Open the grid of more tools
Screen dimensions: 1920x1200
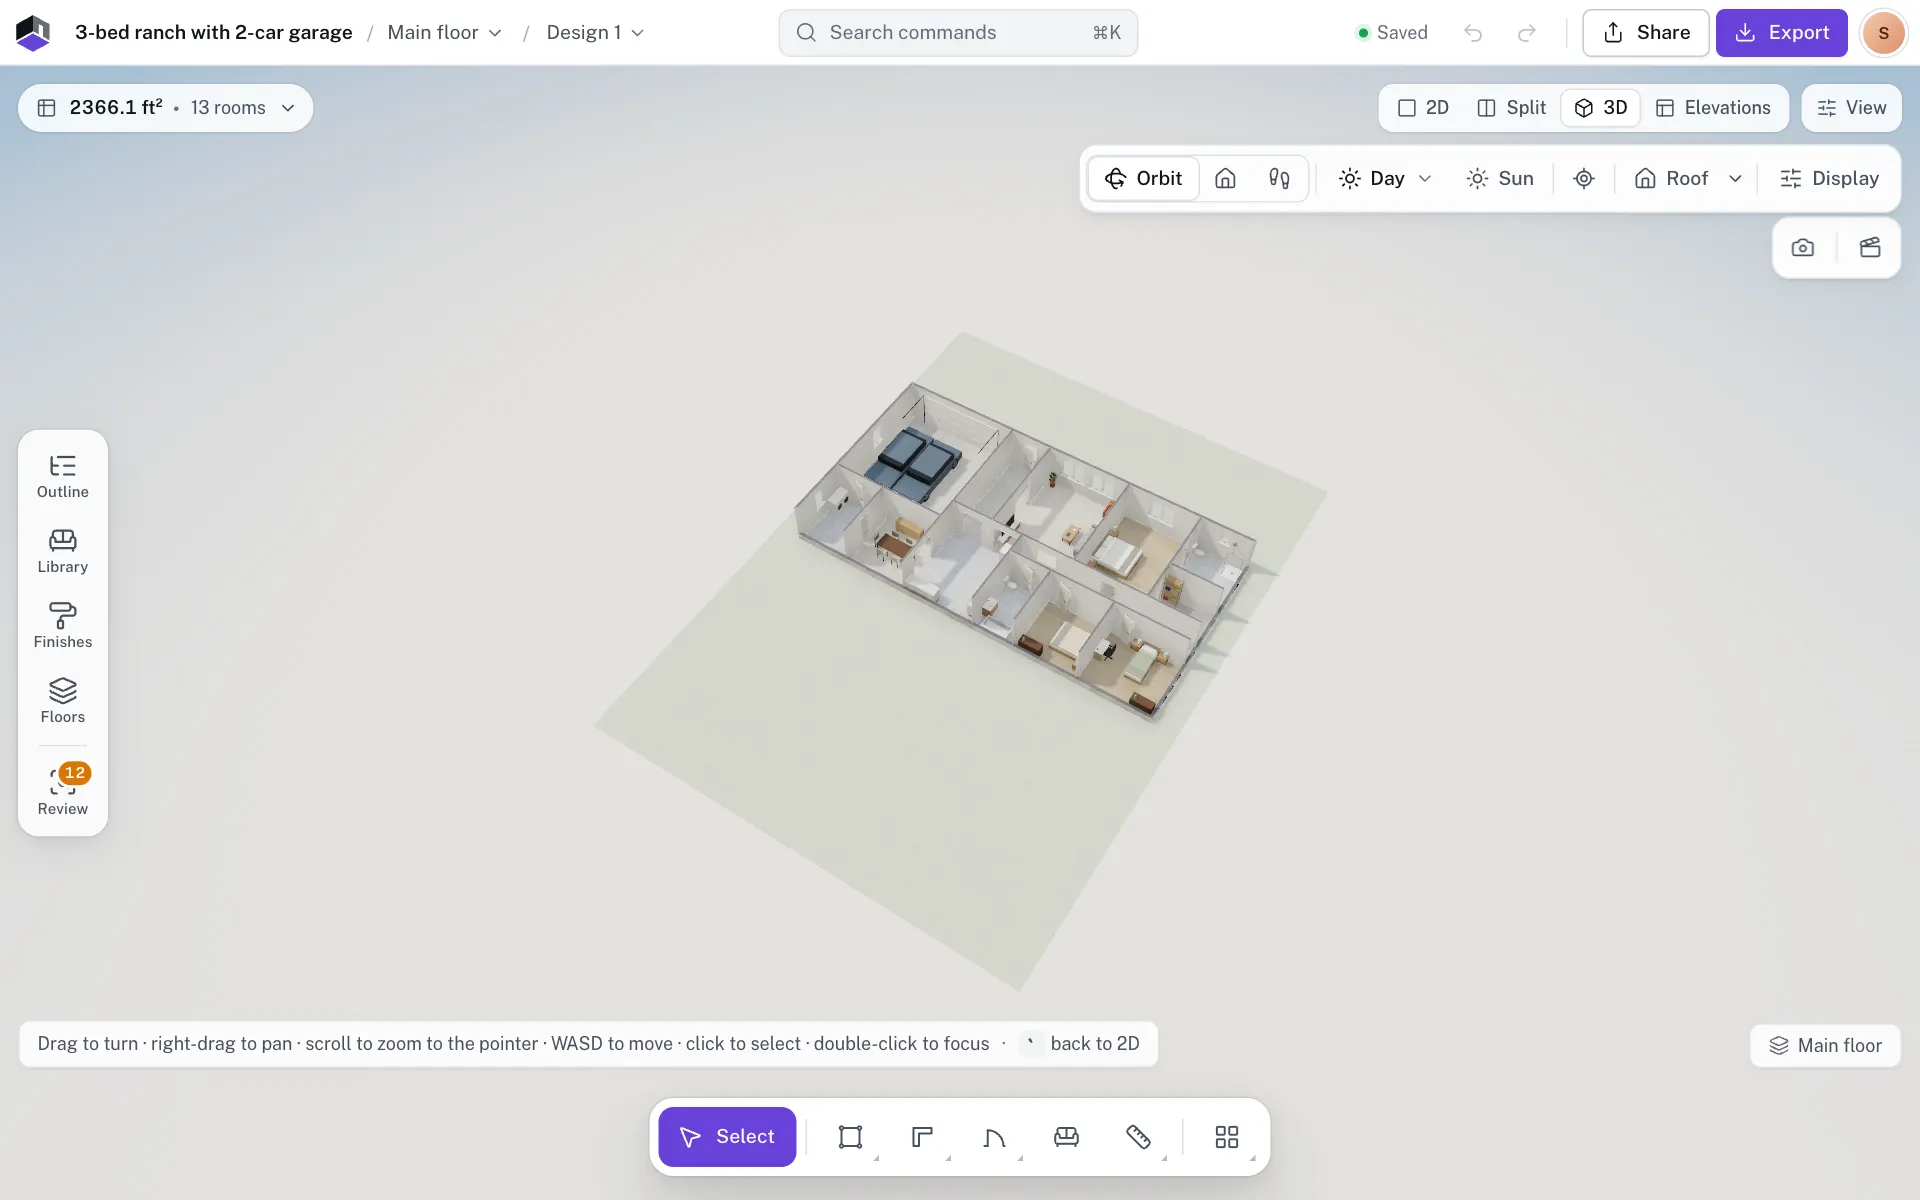[1226, 1137]
